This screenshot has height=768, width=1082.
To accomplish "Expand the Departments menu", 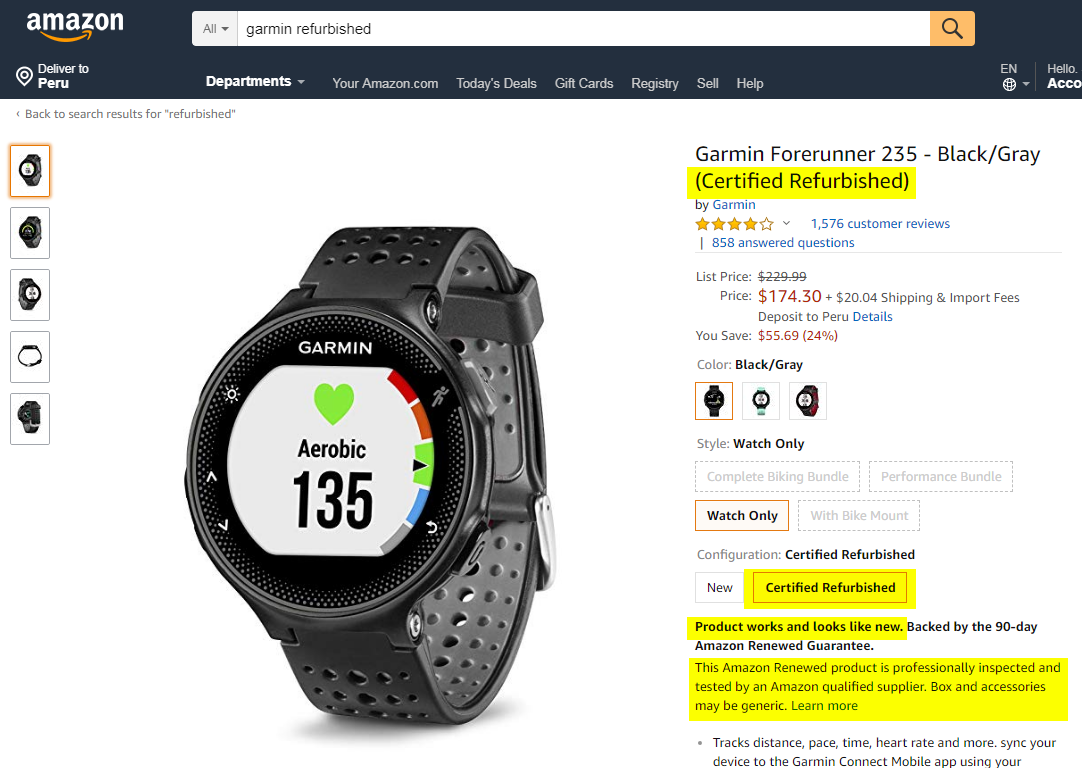I will [255, 81].
